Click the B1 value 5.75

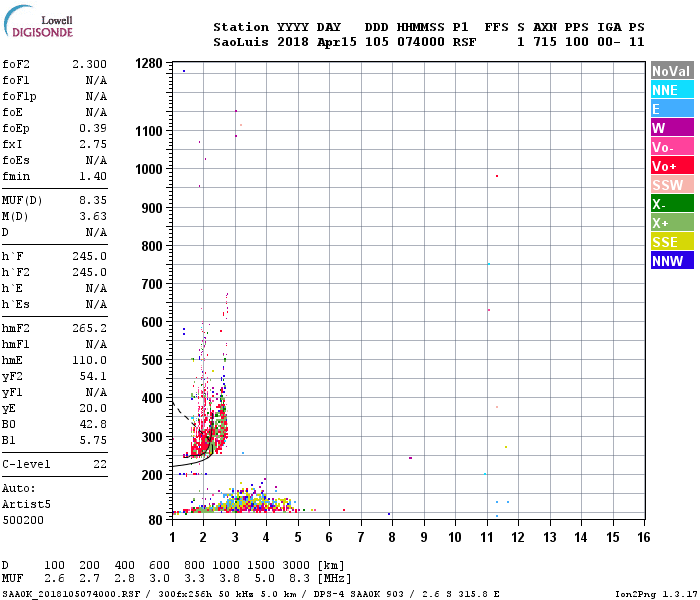(93, 441)
